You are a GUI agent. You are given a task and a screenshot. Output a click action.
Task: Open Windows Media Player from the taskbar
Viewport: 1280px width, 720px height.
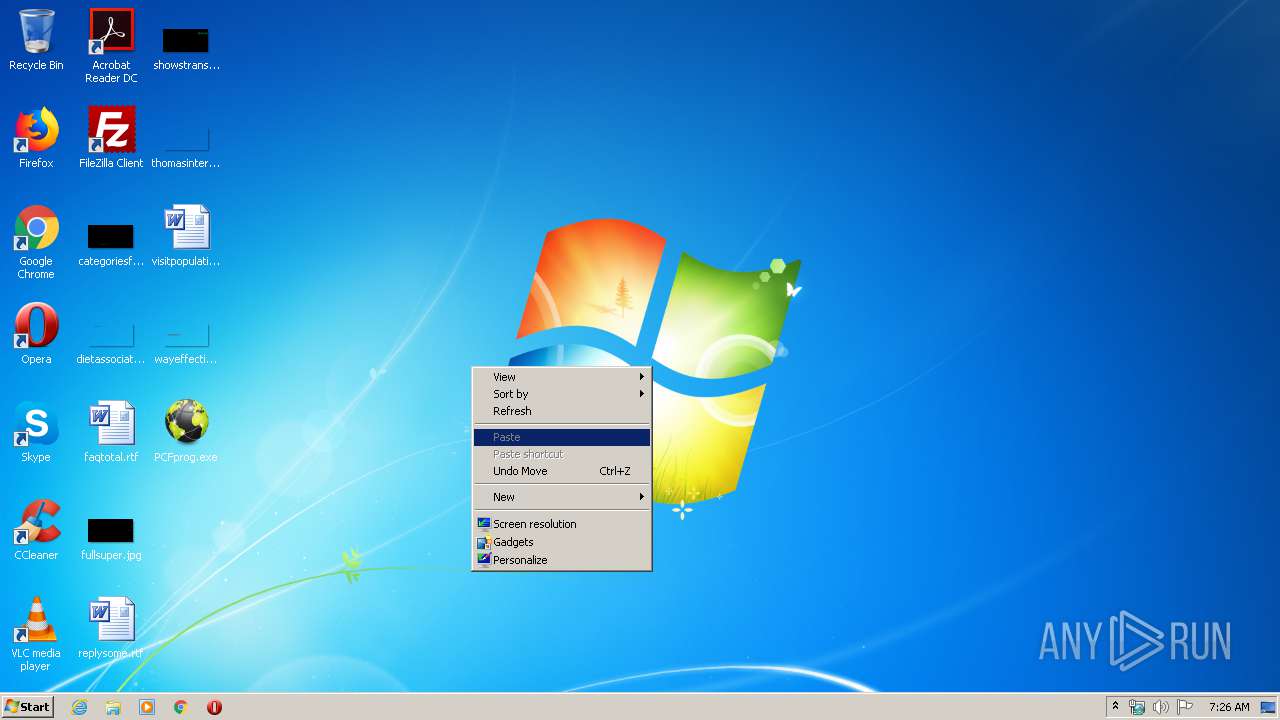147,707
